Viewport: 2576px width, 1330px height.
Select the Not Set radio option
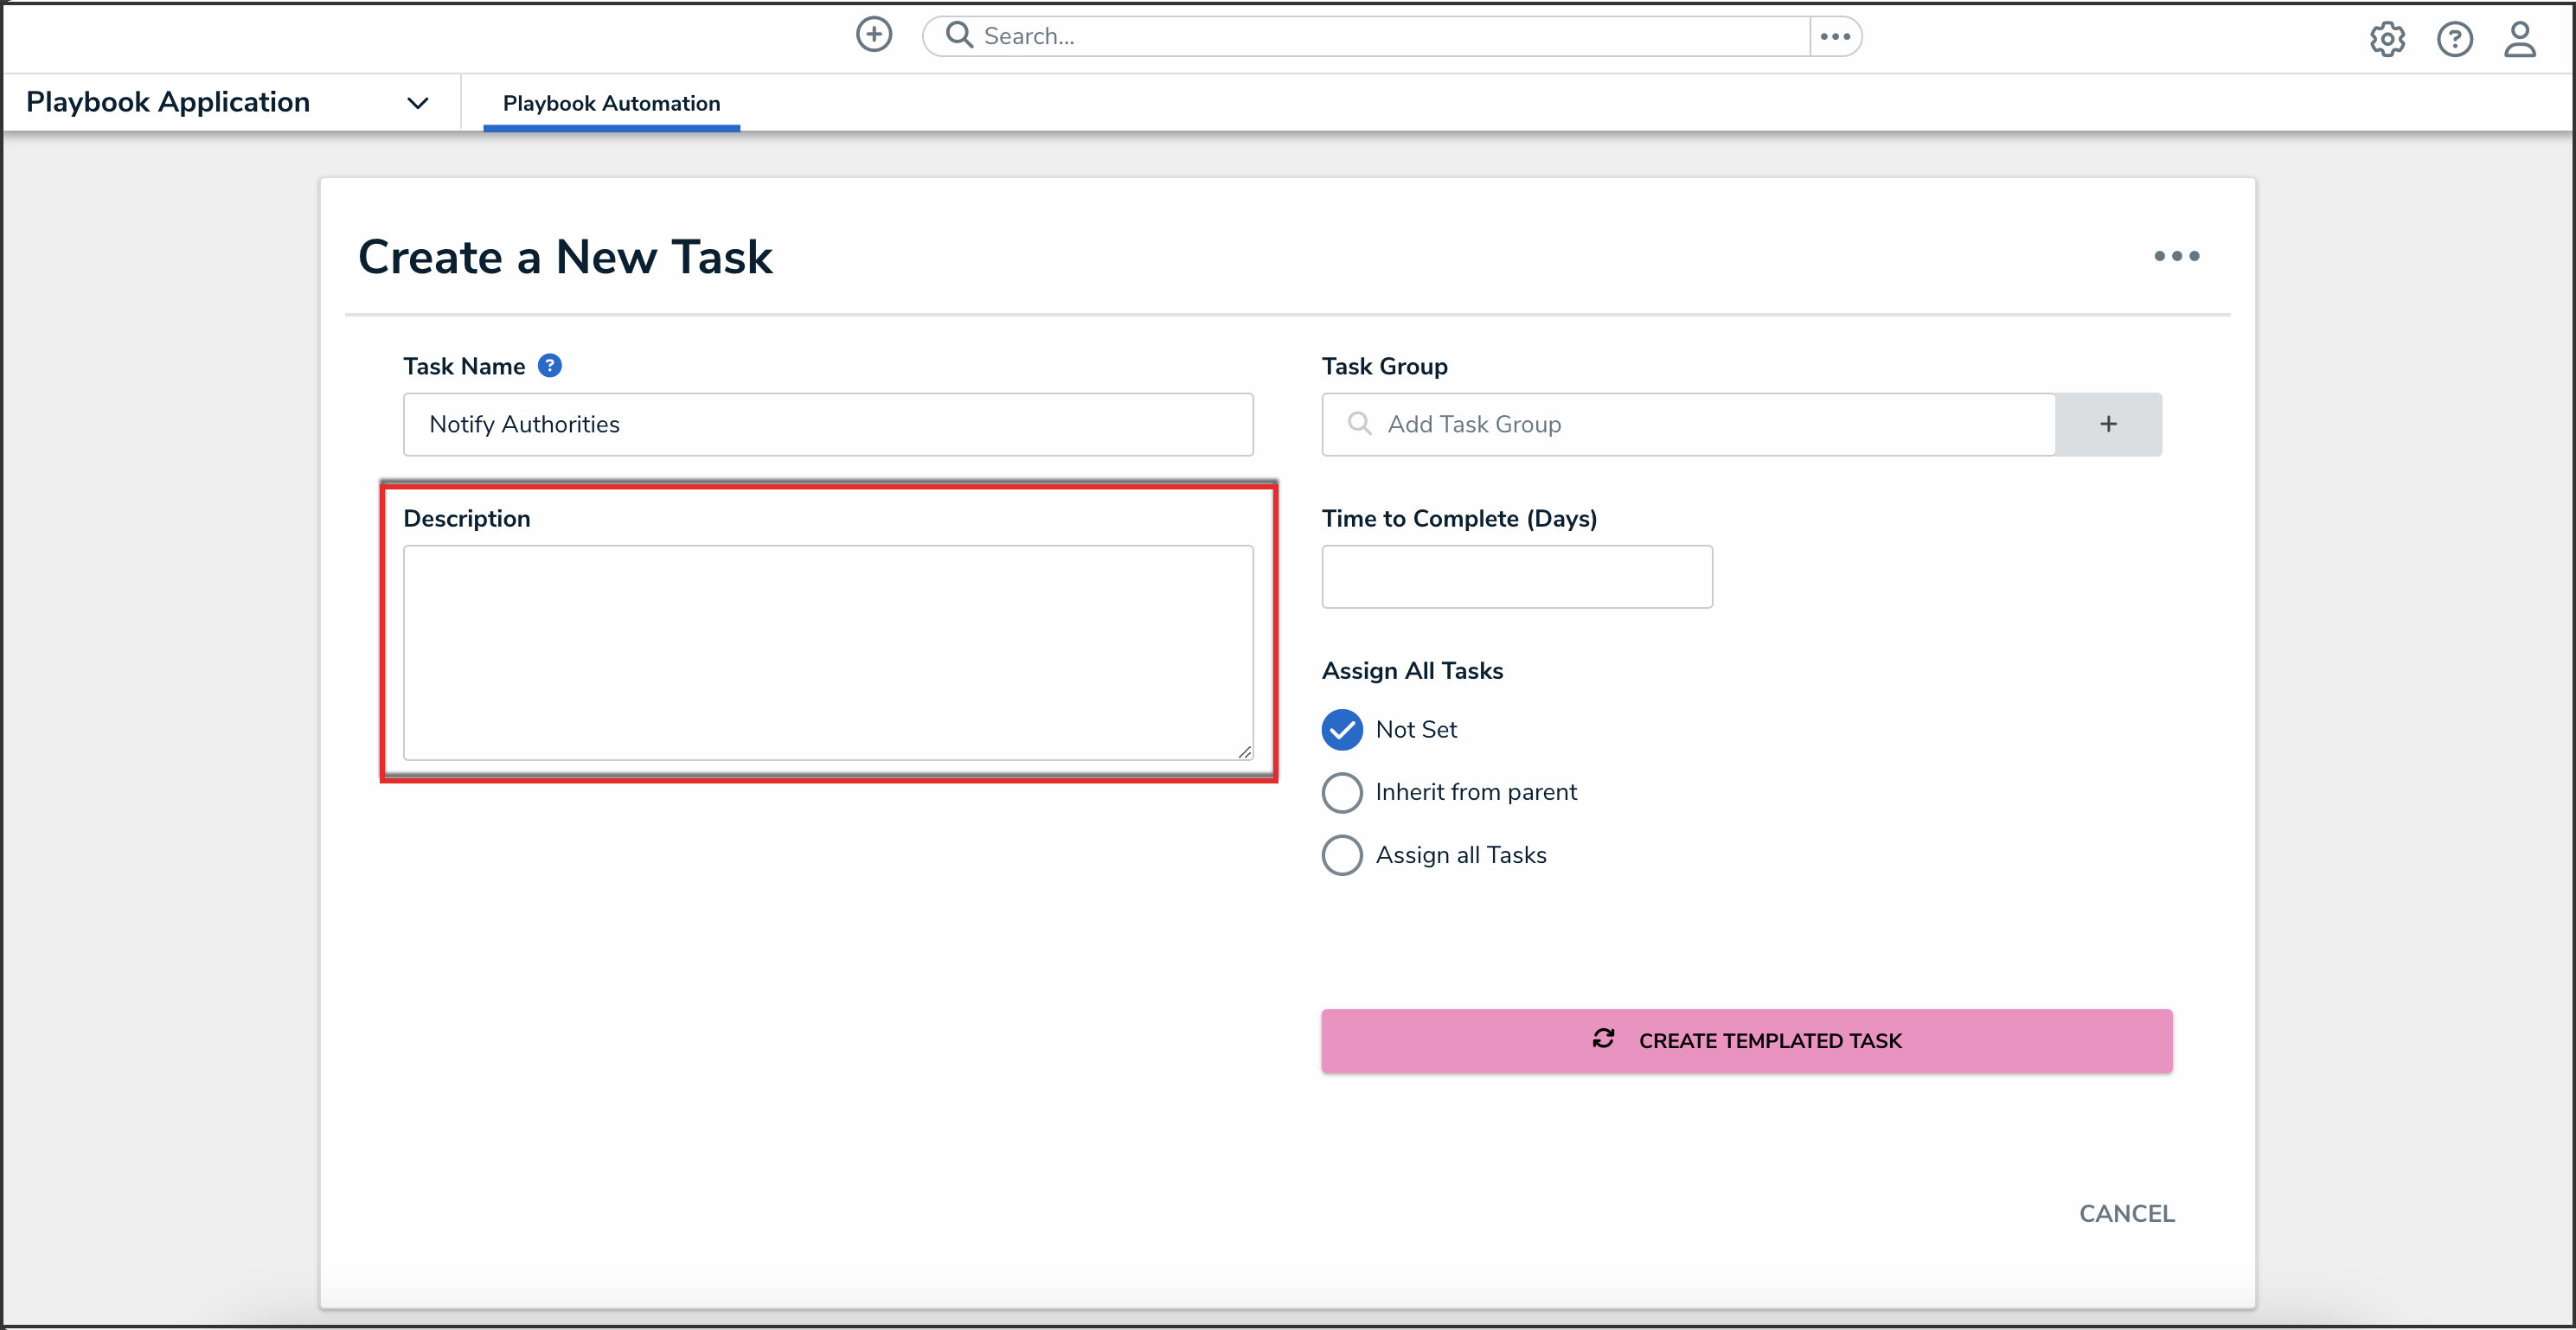(x=1342, y=730)
